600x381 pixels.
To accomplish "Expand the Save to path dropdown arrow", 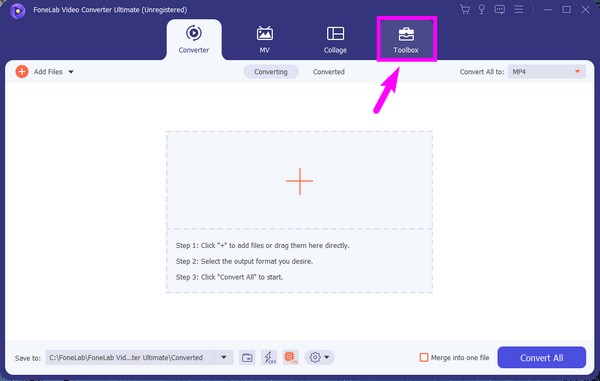I will 224,358.
